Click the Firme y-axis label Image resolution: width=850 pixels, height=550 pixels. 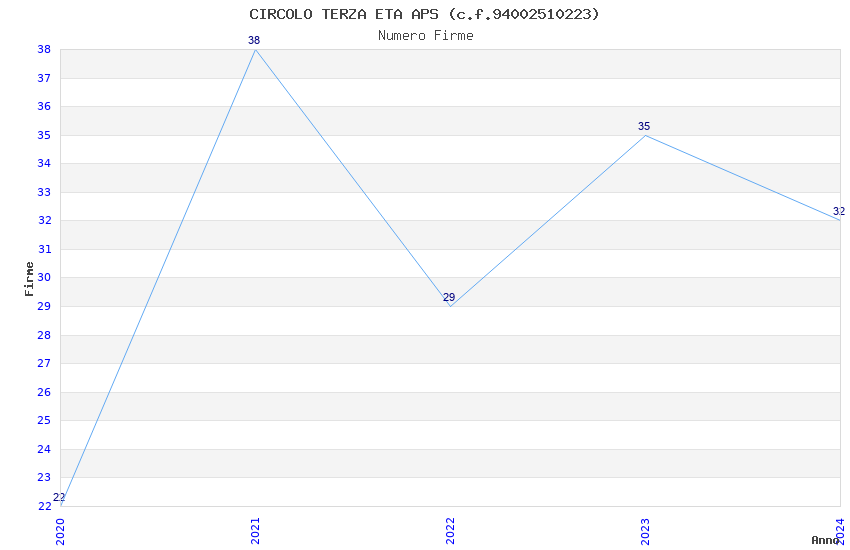(29, 279)
